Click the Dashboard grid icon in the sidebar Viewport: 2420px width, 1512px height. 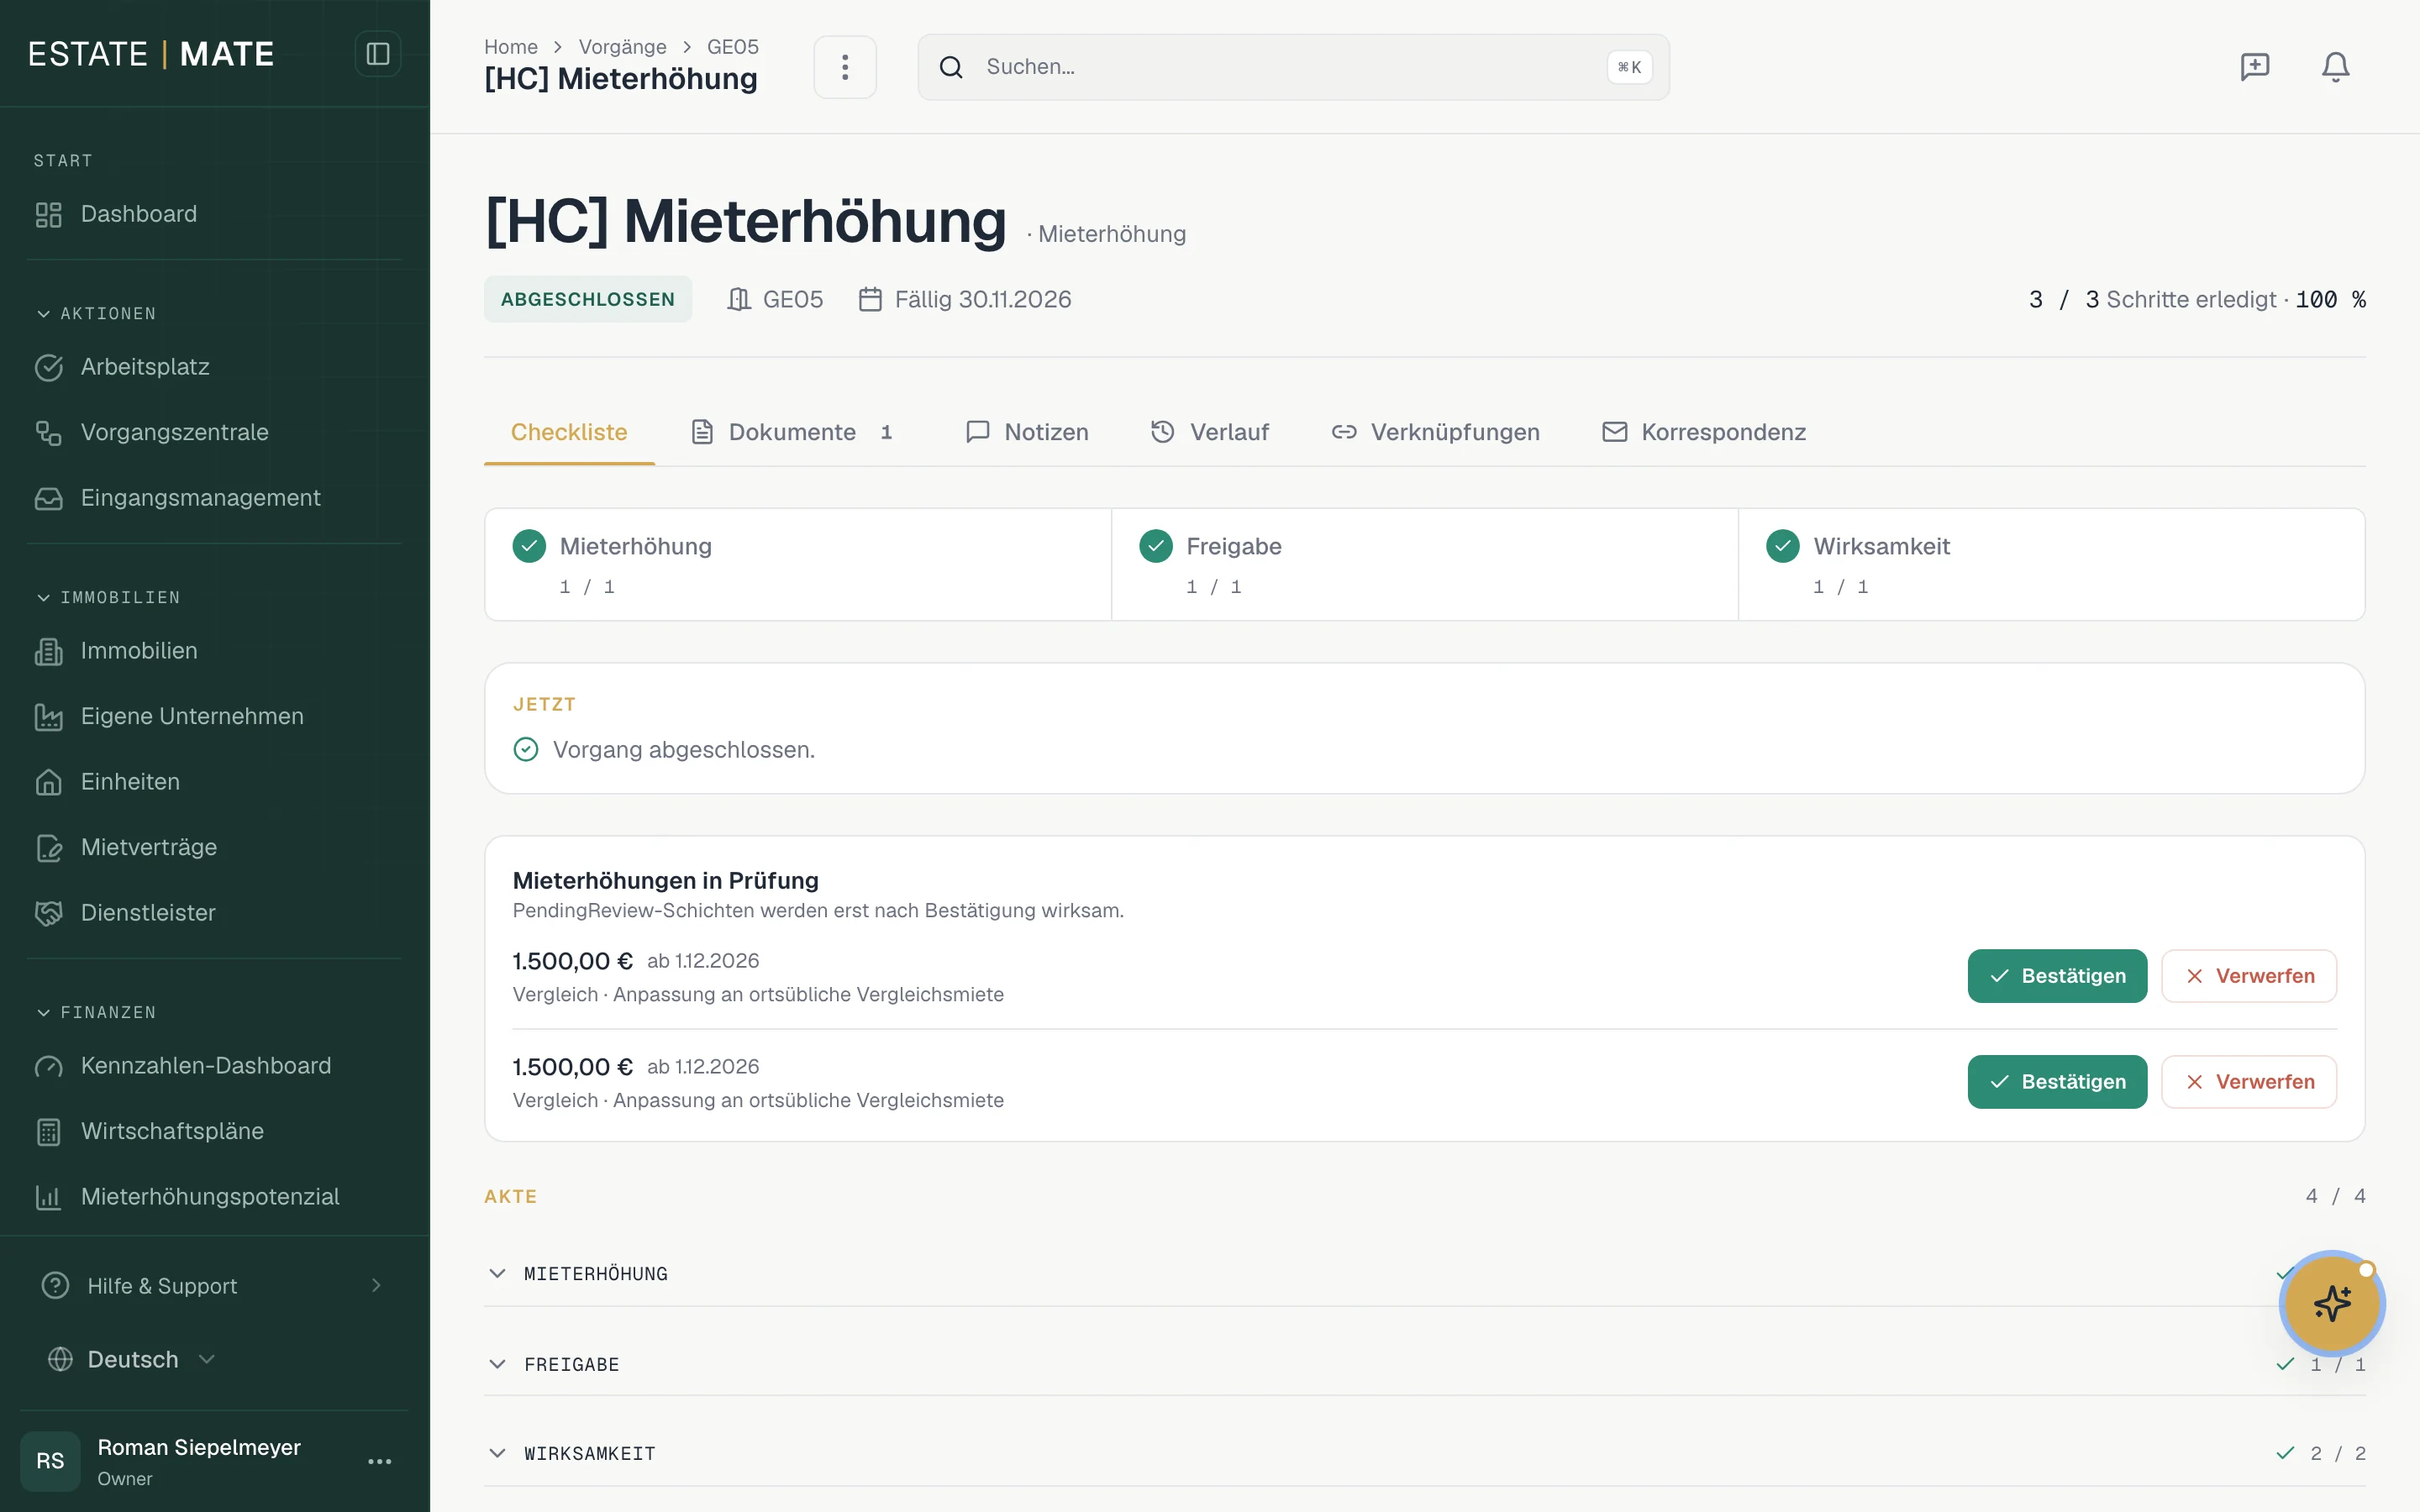click(49, 214)
